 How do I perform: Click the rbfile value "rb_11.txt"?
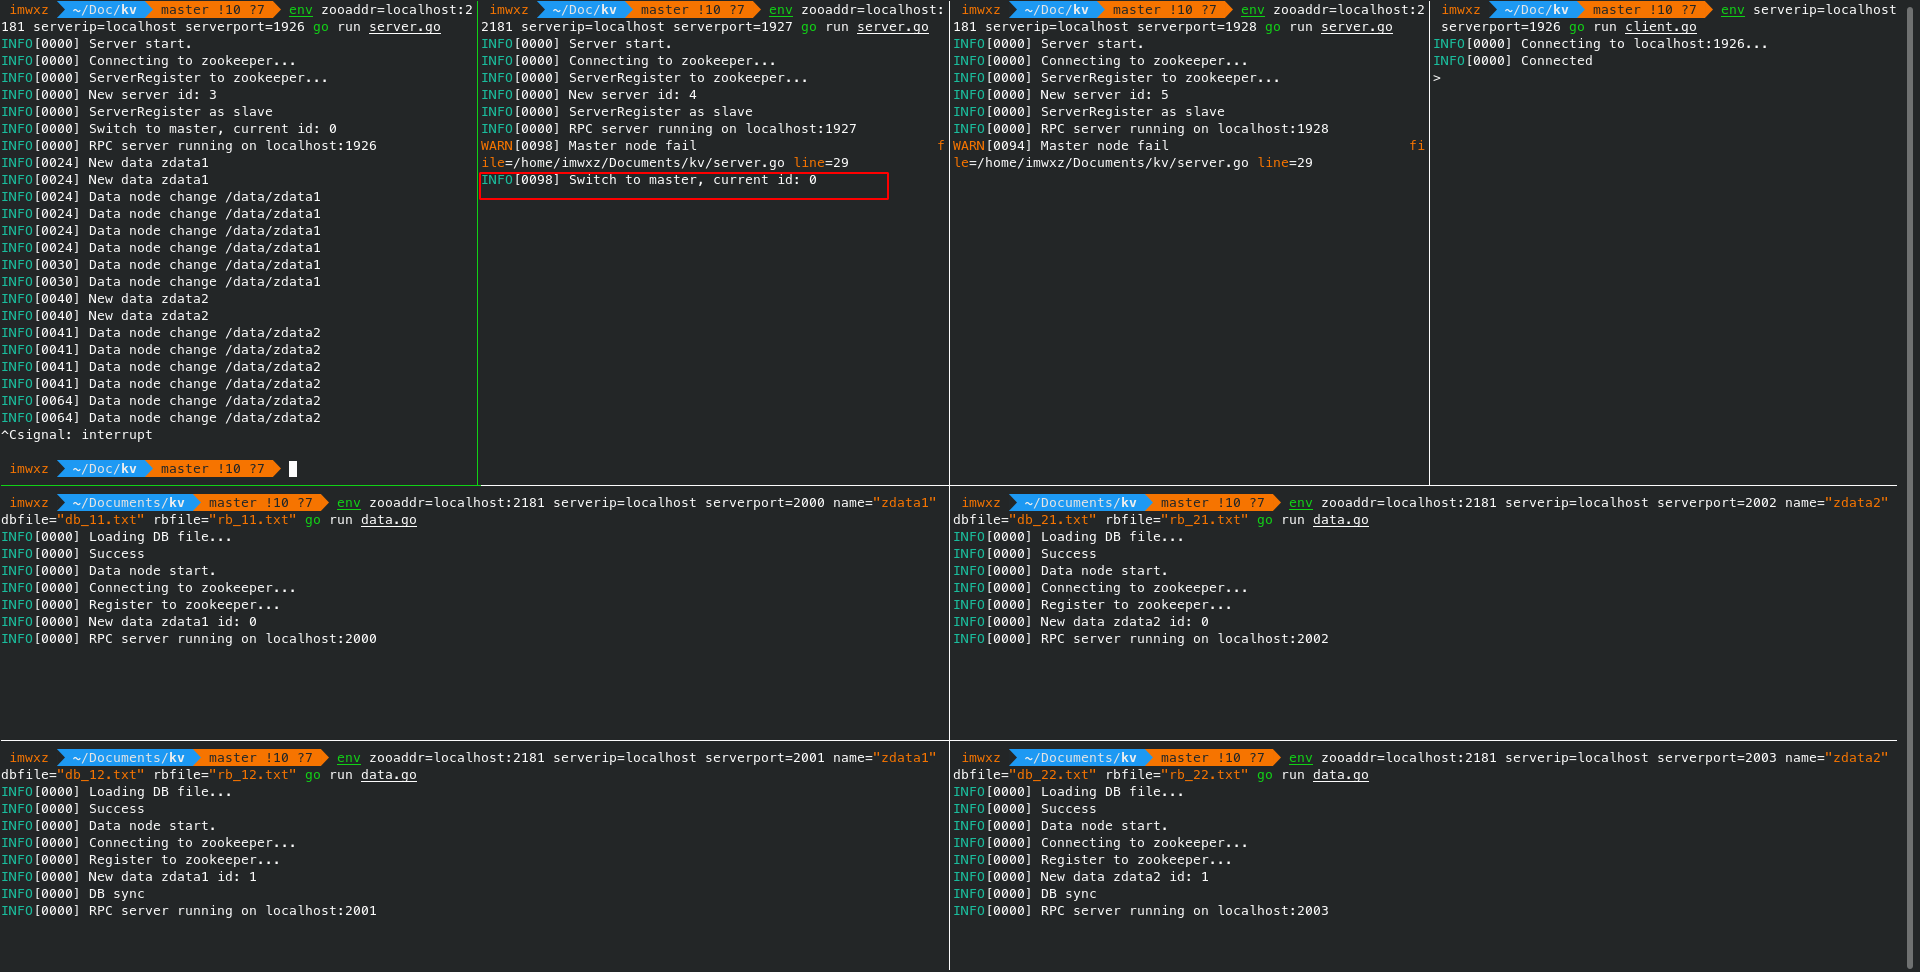point(253,520)
